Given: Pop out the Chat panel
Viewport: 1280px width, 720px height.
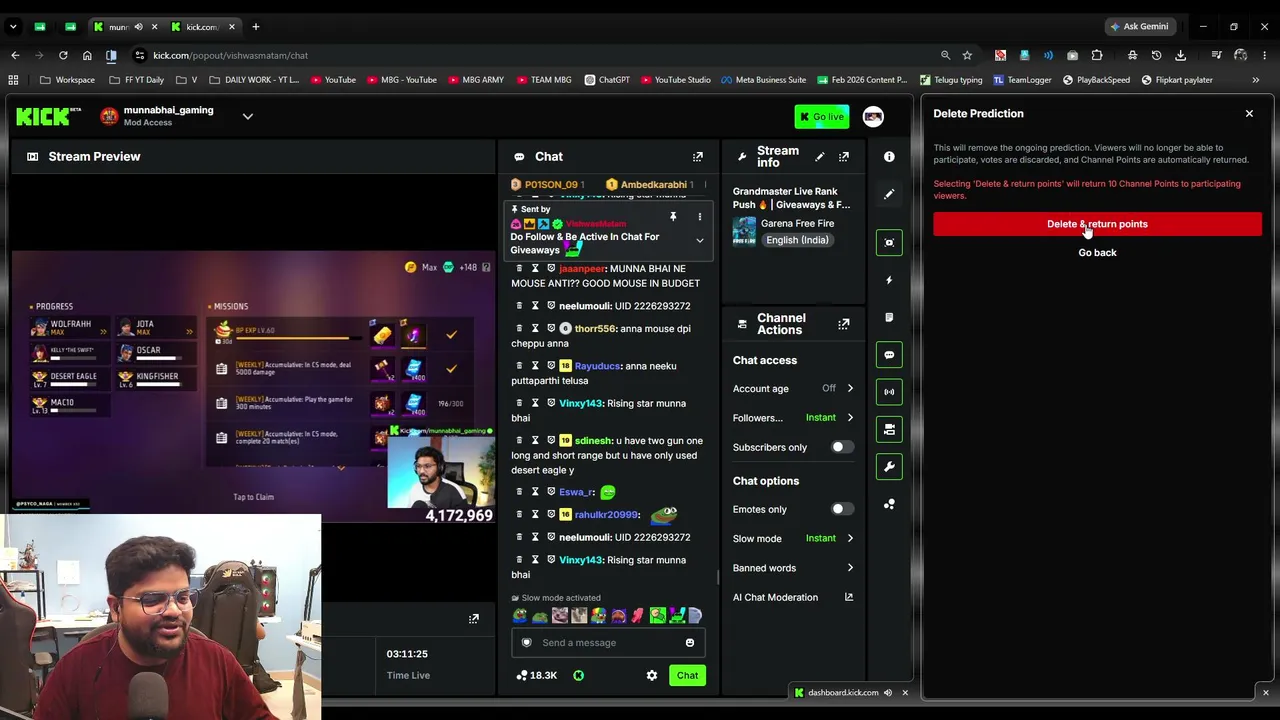Looking at the screenshot, I should tap(698, 157).
